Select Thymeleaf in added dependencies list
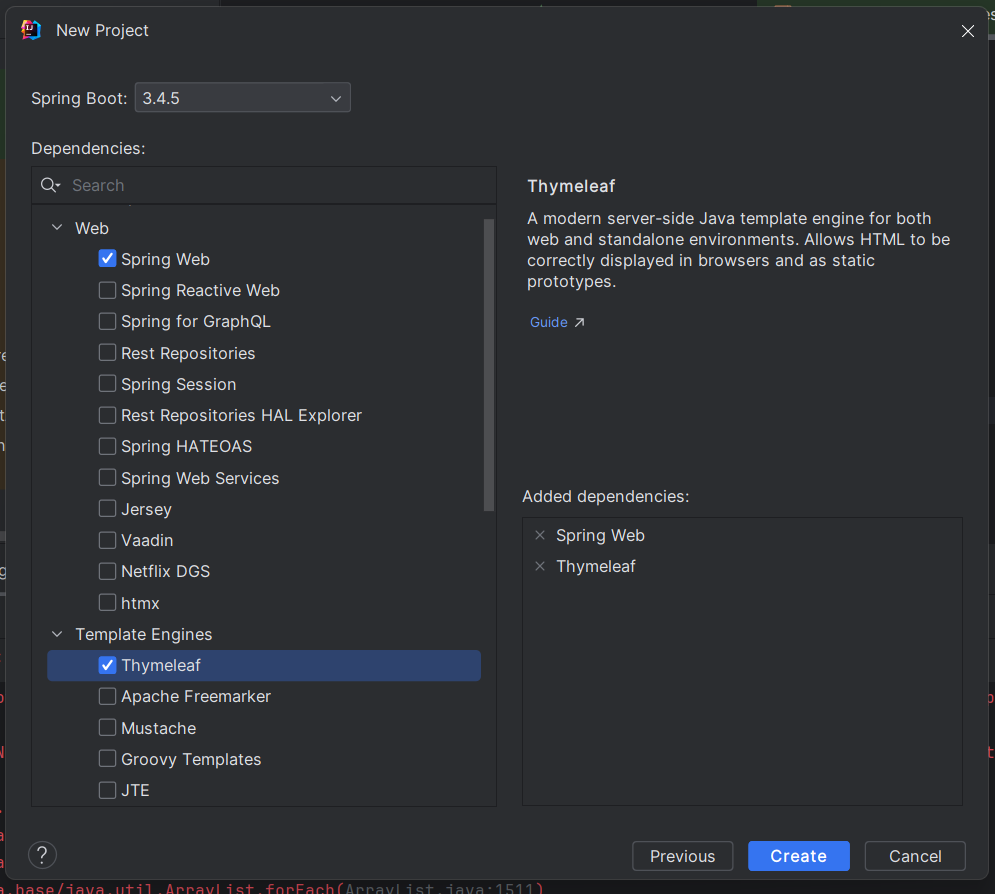The image size is (995, 894). click(595, 566)
